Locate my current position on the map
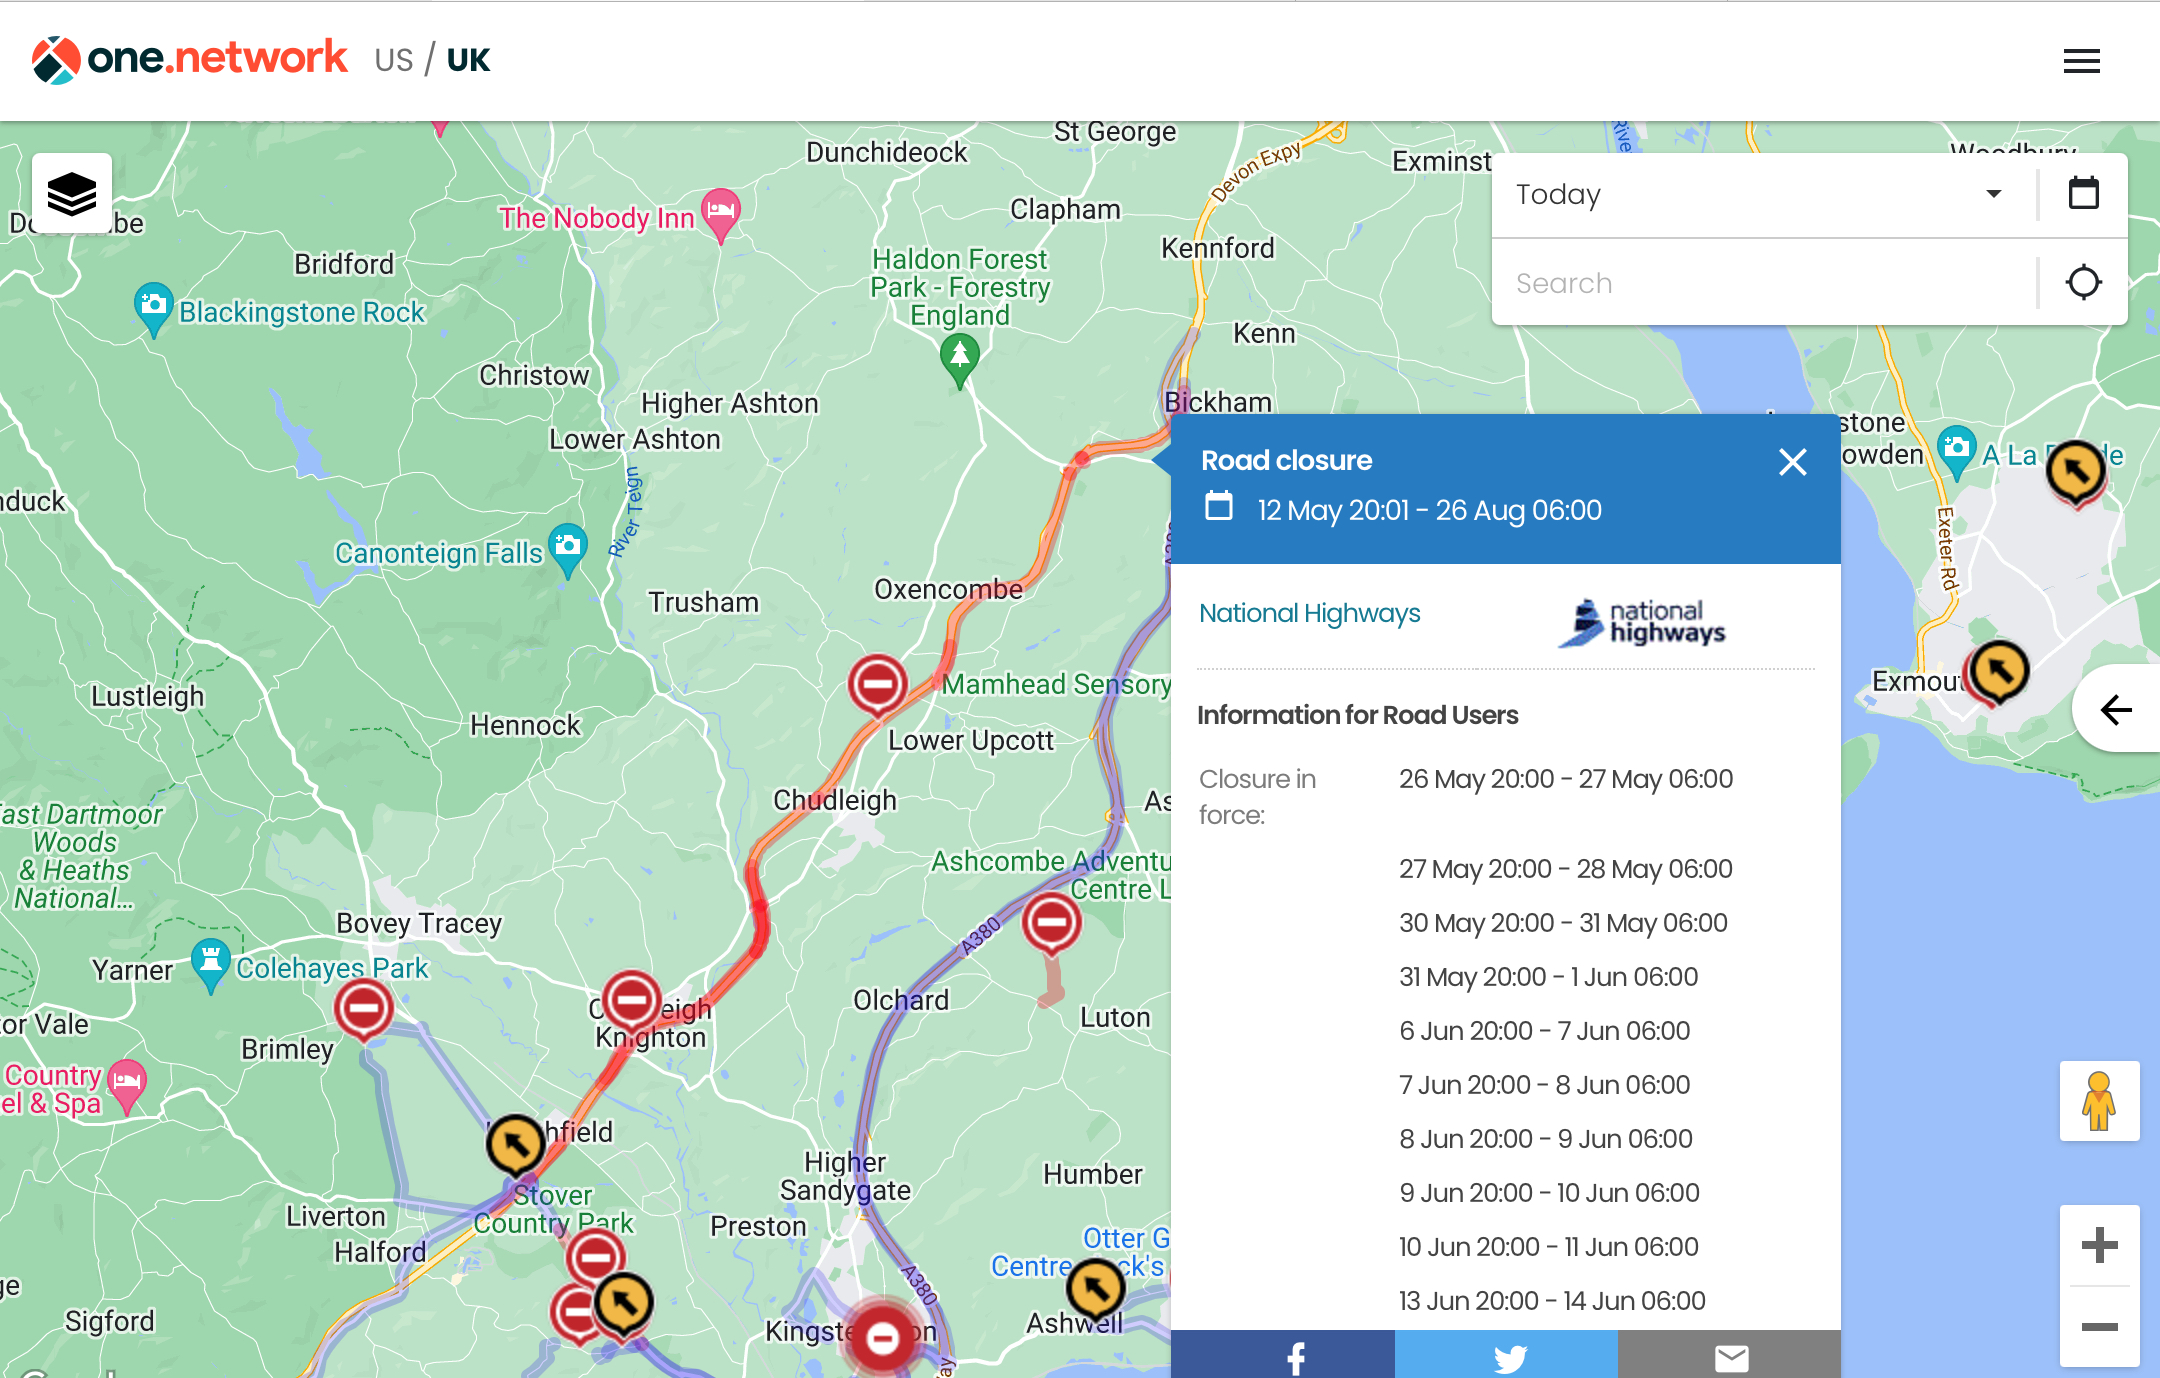The width and height of the screenshot is (2160, 1378). 2083,282
